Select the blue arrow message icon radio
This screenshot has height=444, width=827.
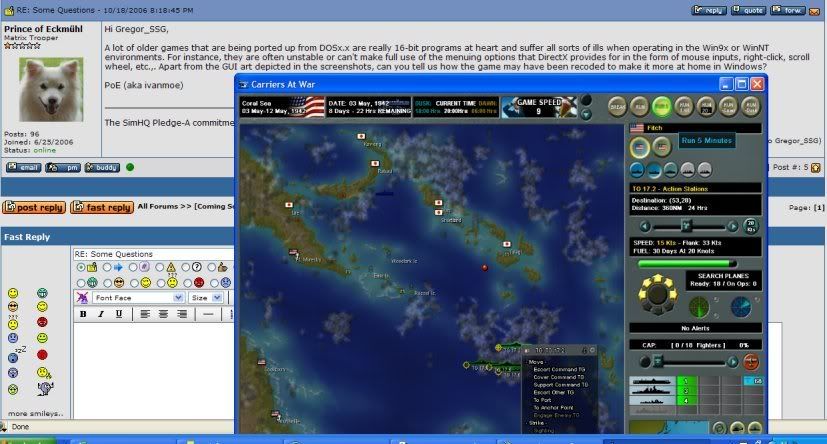click(106, 268)
